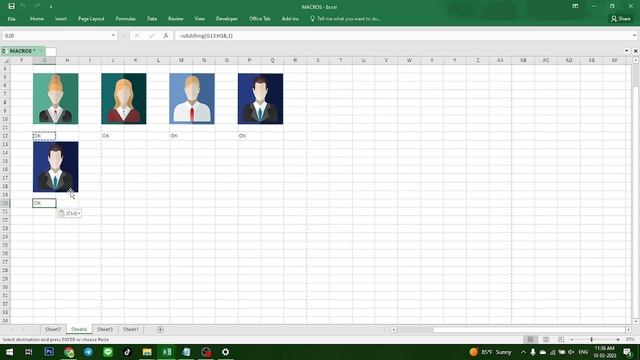Click the Undo arrow in quick access toolbar

(x=24, y=6)
